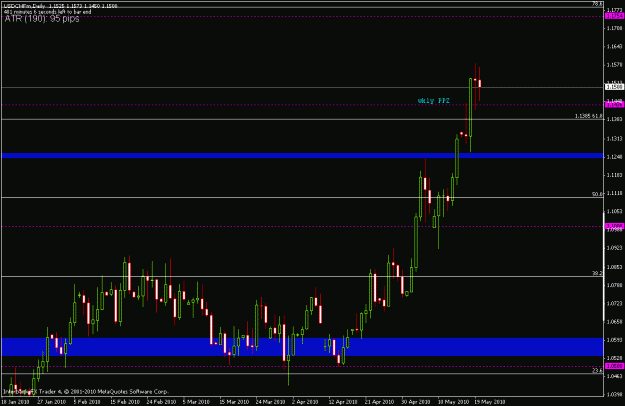Click the 1.0723 price axis value
Image resolution: width=625 pixels, height=406 pixels.
pos(614,304)
